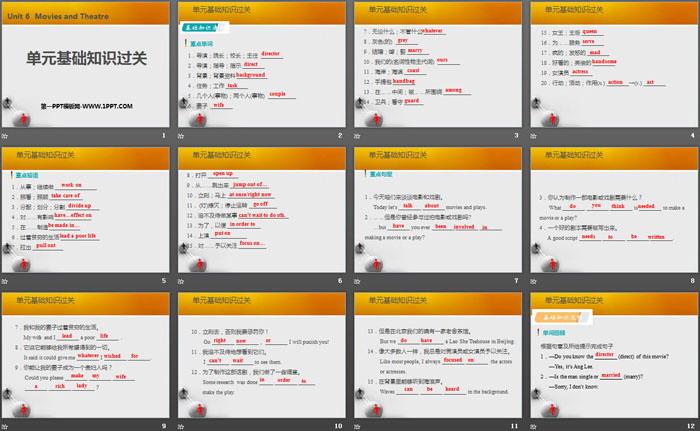This screenshot has height=431, width=700.
Task: Select slide 7 thumbnail with 'talk about' sentence
Action: (x=436, y=211)
